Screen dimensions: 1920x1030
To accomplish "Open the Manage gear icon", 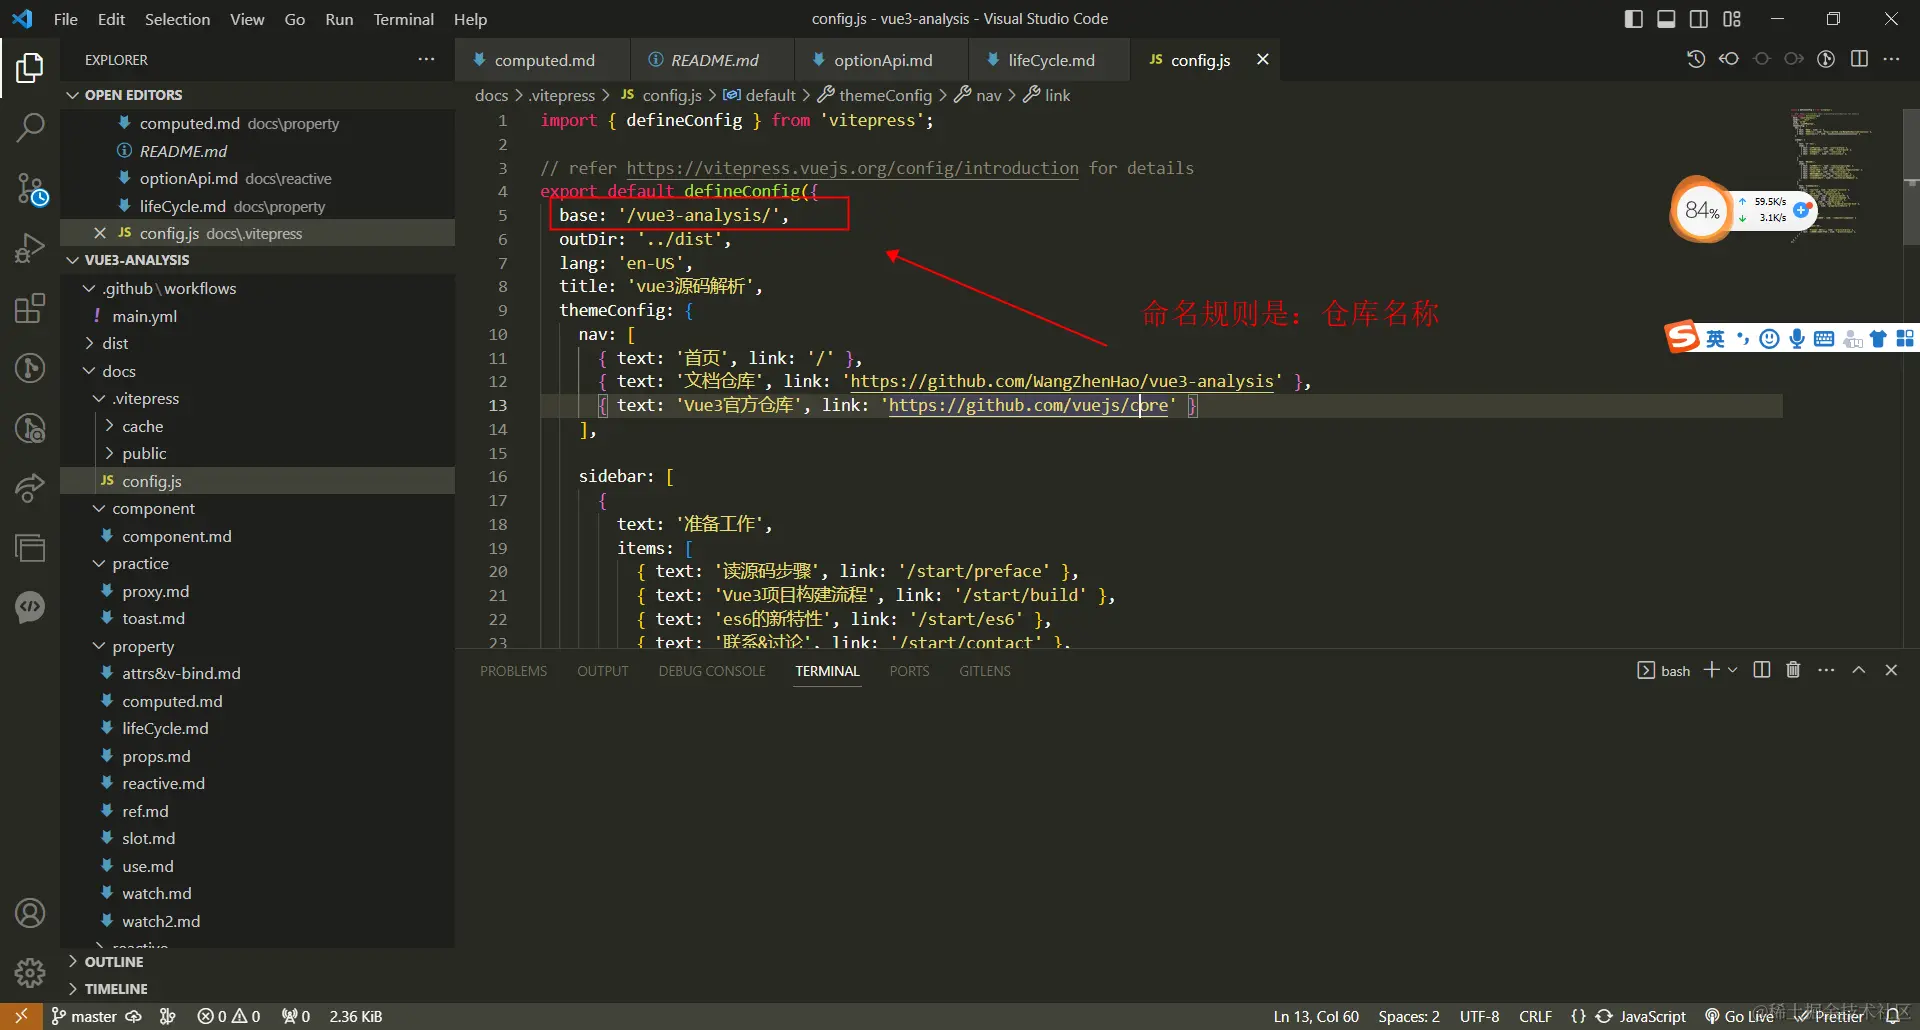I will coord(30,972).
